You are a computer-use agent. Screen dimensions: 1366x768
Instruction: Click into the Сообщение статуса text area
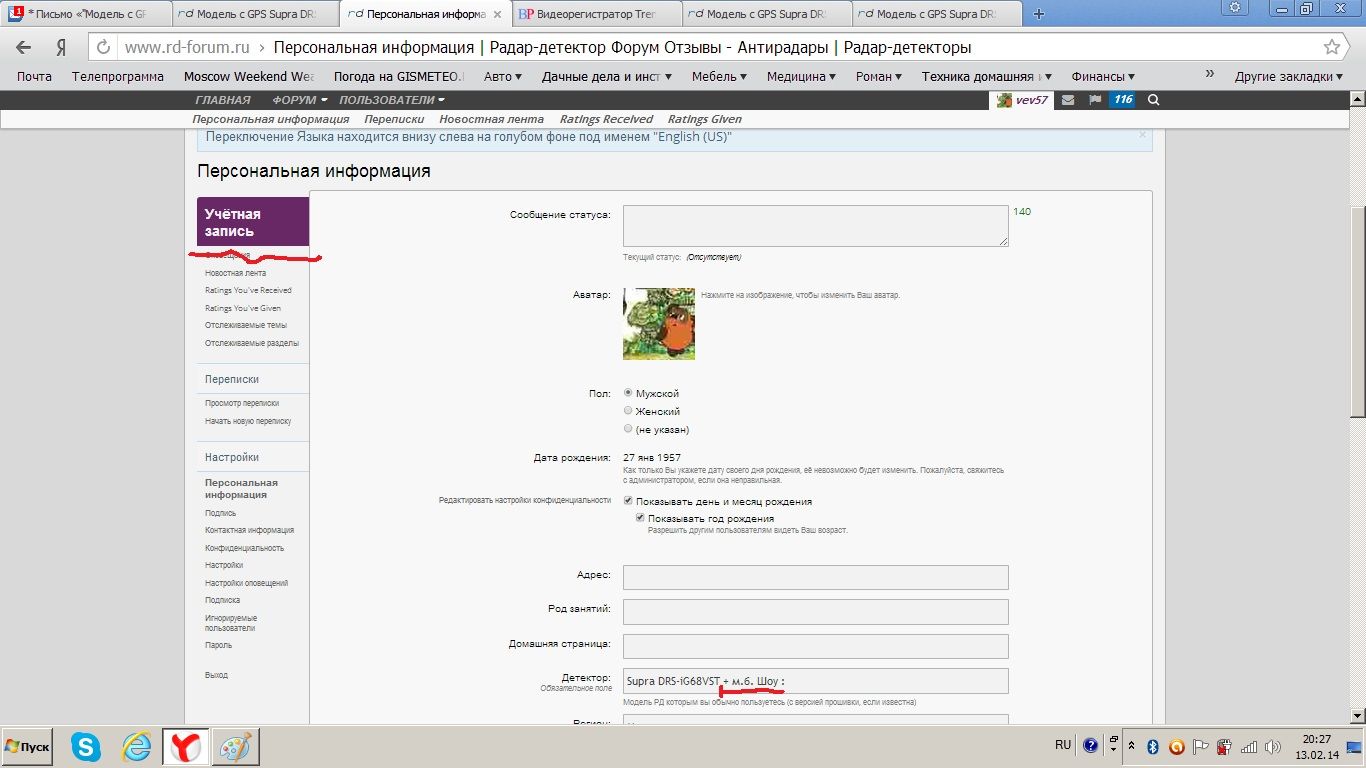[x=816, y=226]
